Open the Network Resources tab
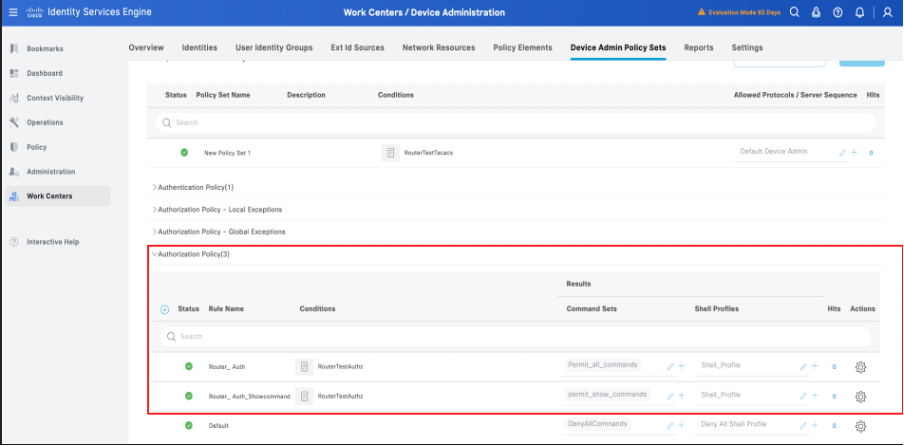904x446 pixels. click(439, 48)
